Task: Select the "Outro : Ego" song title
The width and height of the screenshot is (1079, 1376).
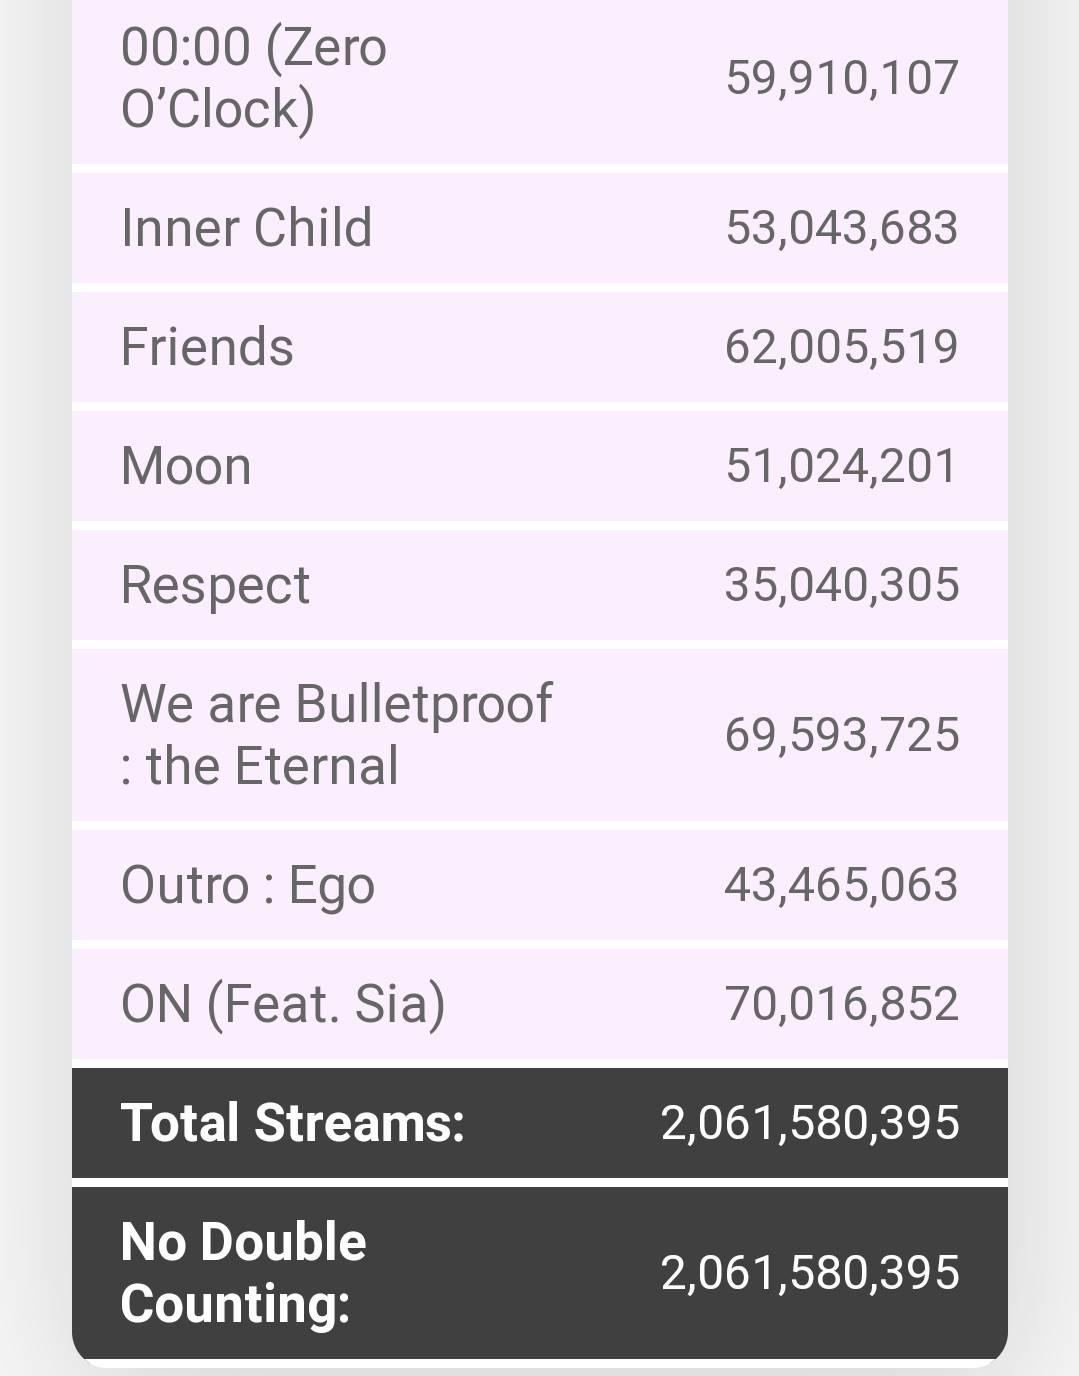Action: 248,885
